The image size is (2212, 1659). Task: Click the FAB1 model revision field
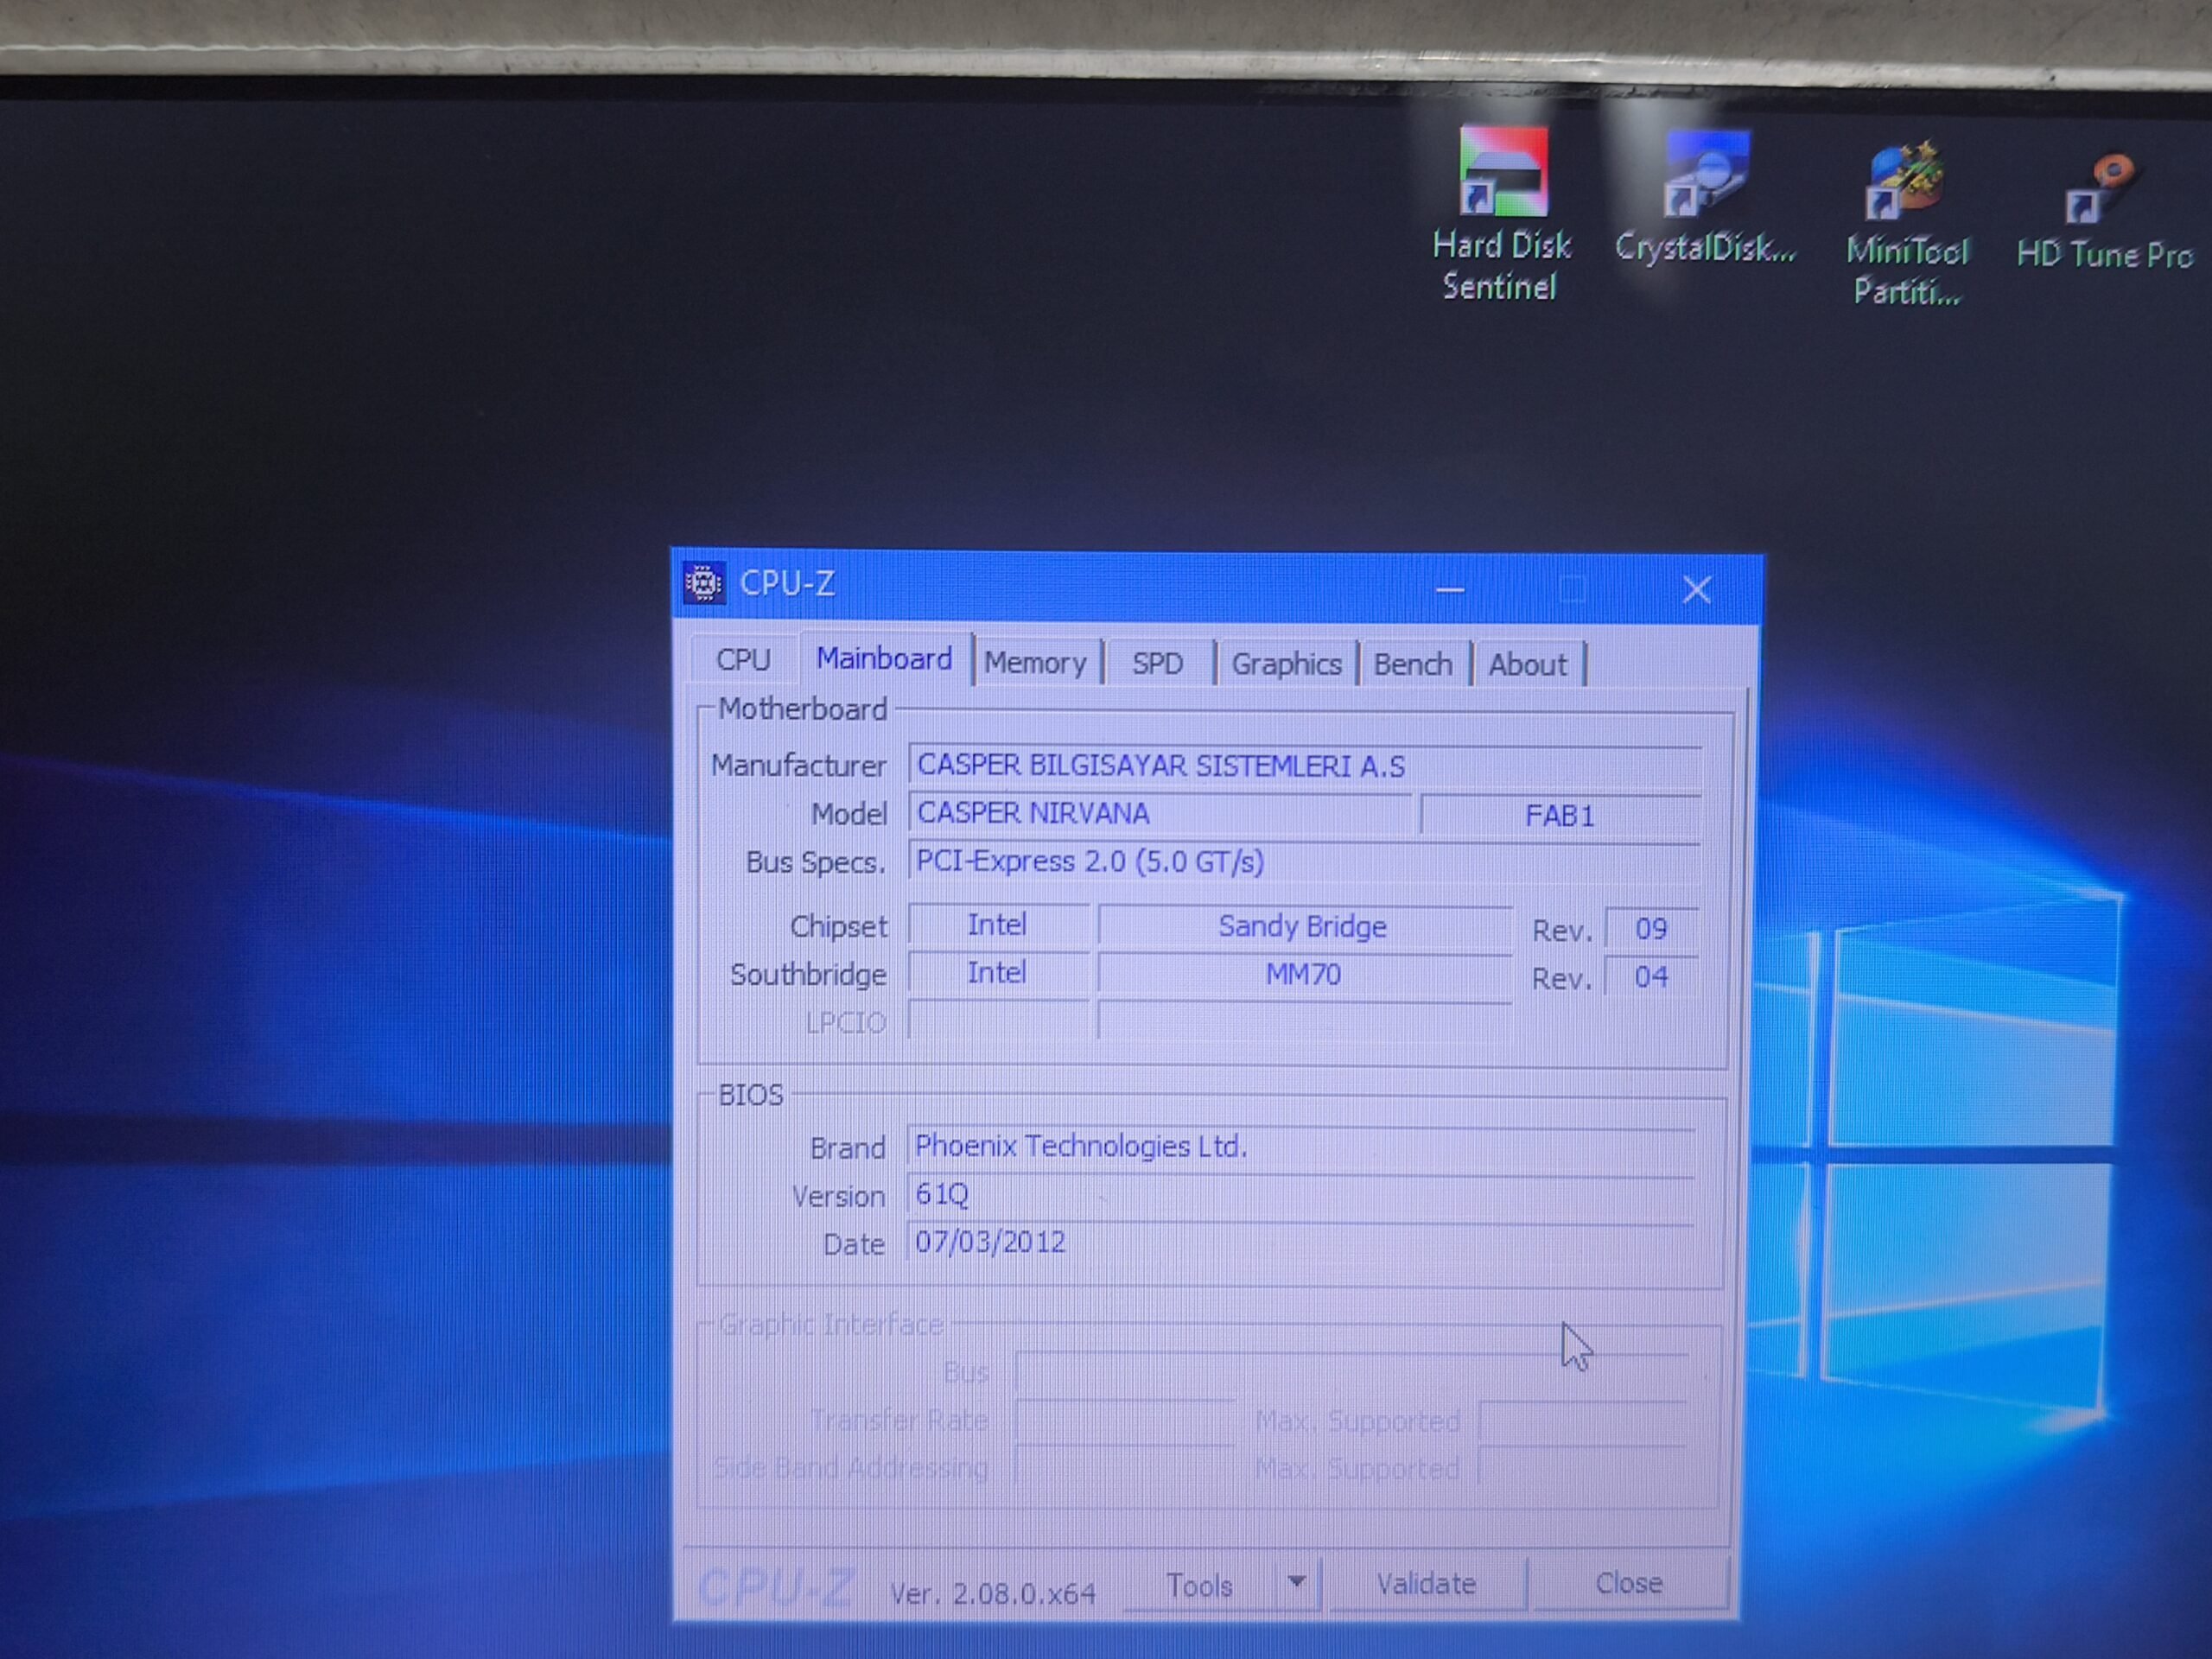click(1560, 816)
